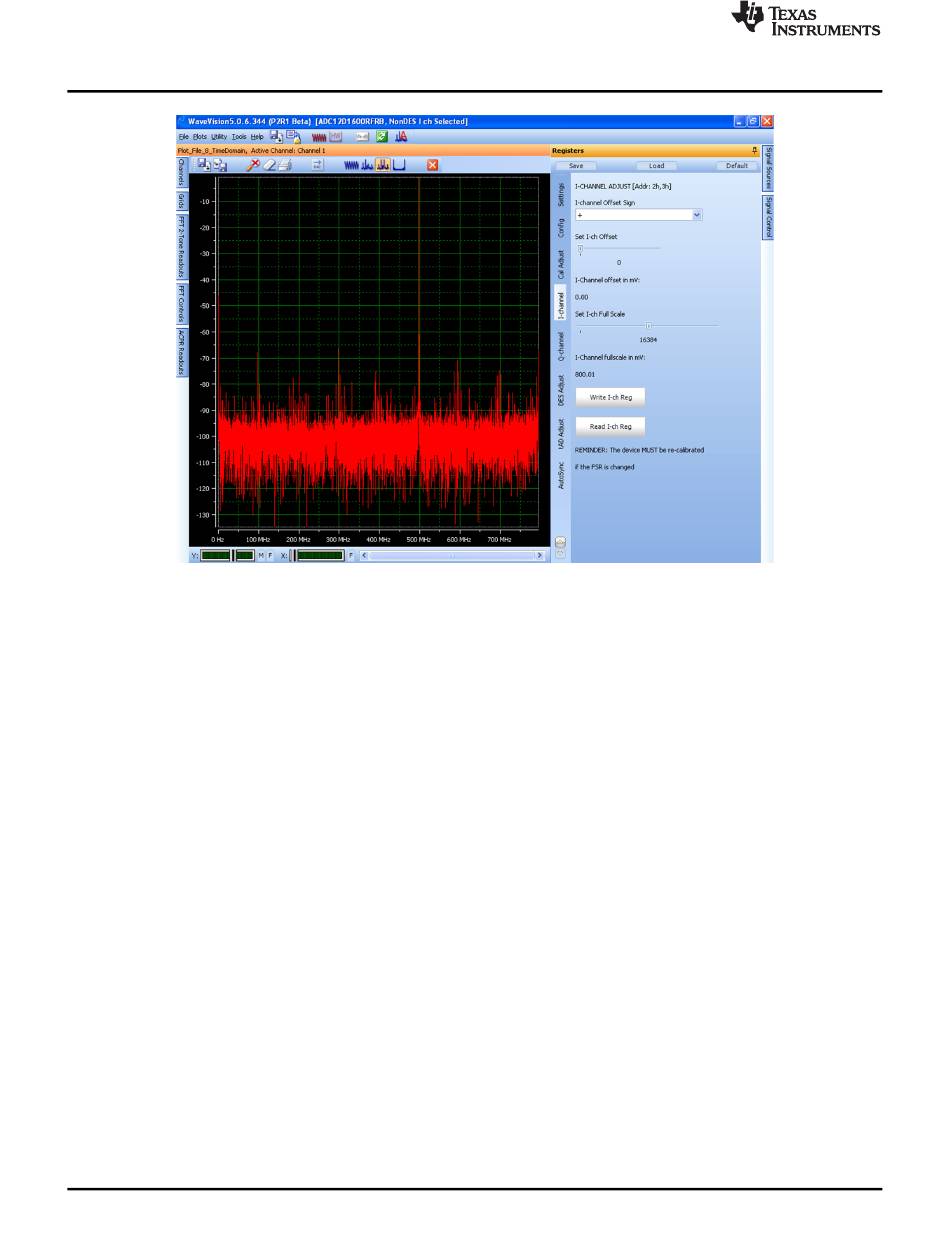Image resolution: width=950 pixels, height=1241 pixels.
Task: Select the eraser icon in plot toolbar
Action: click(x=270, y=165)
